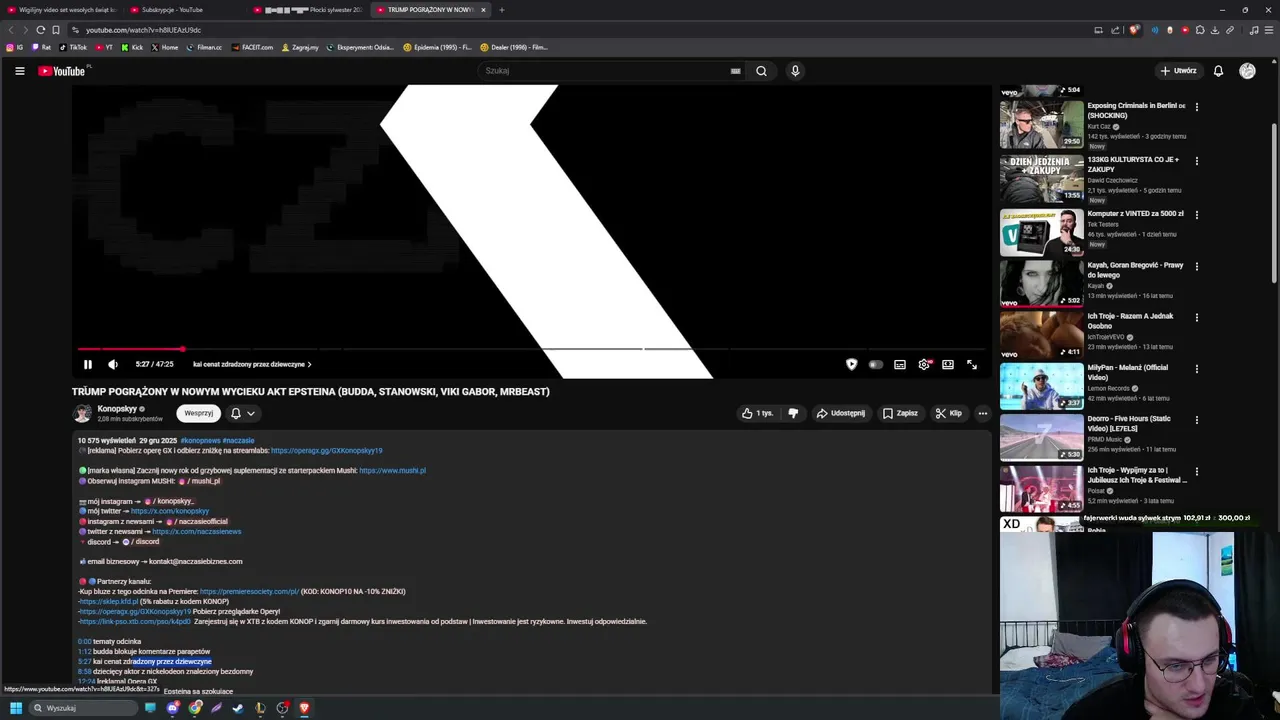
Task: Reload the page in browser toolbar
Action: (x=40, y=30)
